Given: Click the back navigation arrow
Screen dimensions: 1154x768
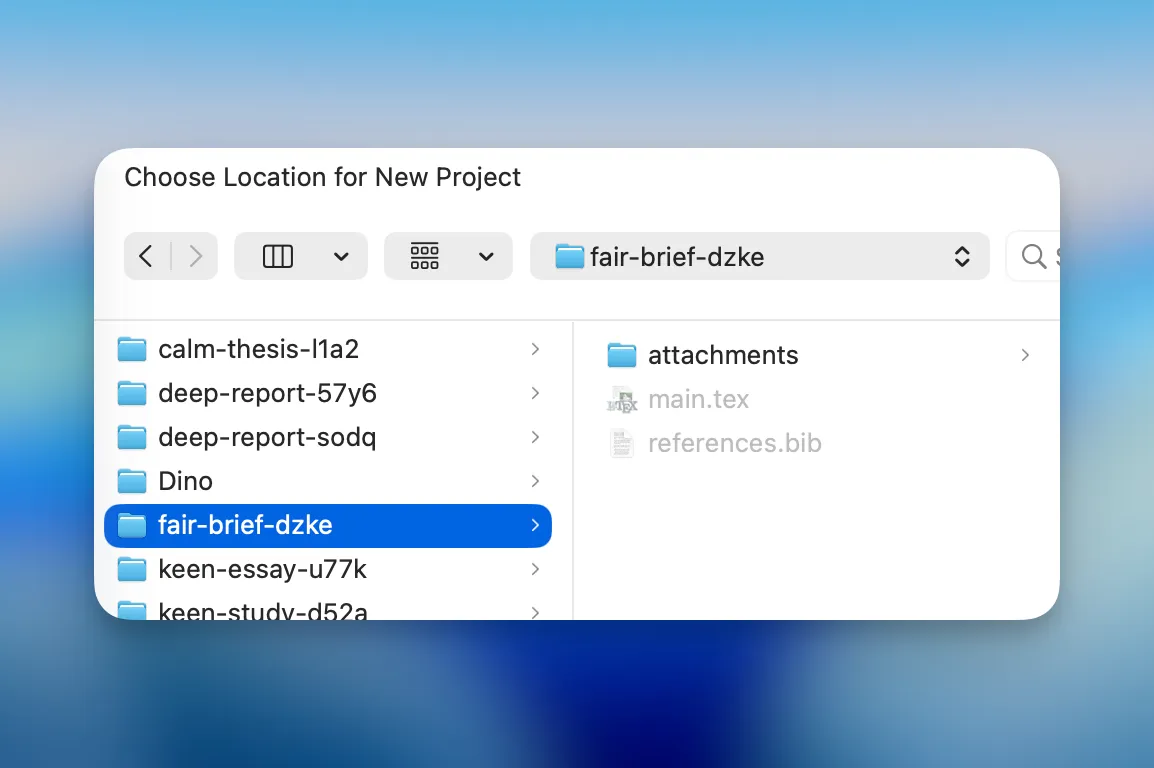Looking at the screenshot, I should (146, 256).
